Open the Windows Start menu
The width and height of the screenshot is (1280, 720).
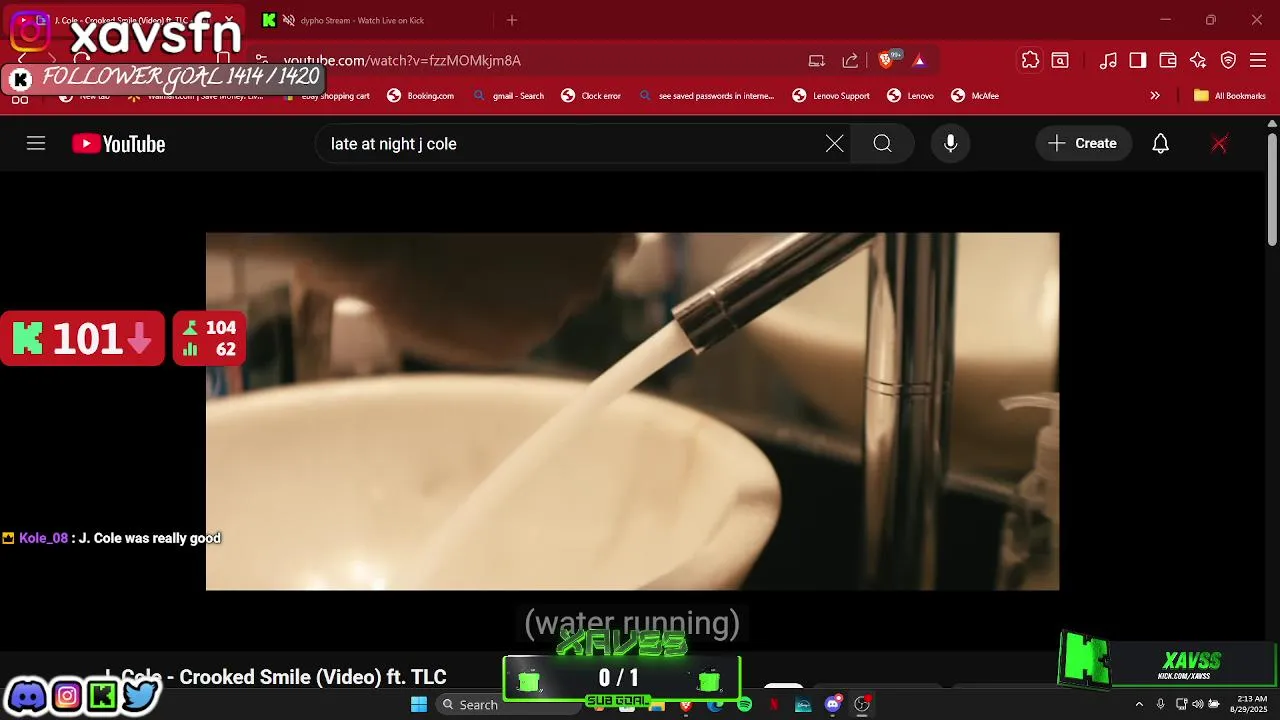[419, 704]
